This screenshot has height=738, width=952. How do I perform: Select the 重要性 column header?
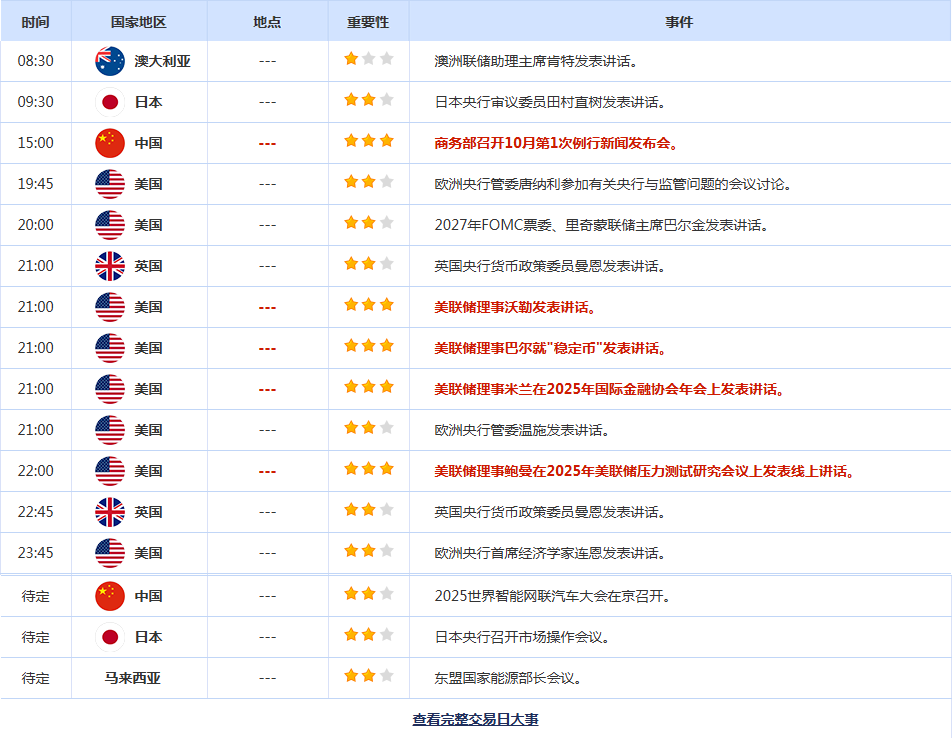click(368, 21)
